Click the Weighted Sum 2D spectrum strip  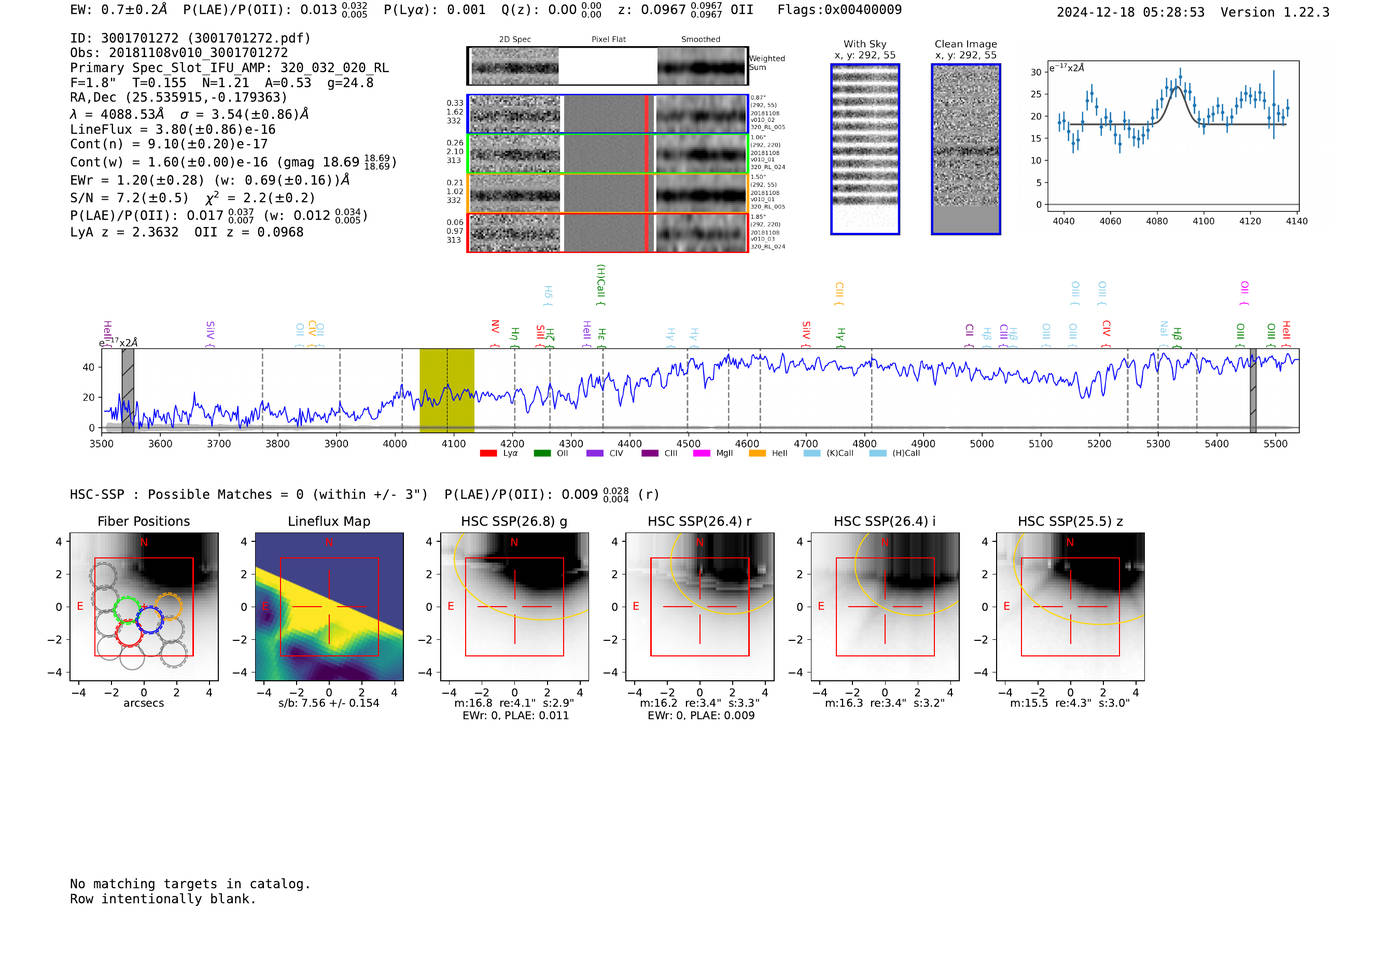coord(608,66)
